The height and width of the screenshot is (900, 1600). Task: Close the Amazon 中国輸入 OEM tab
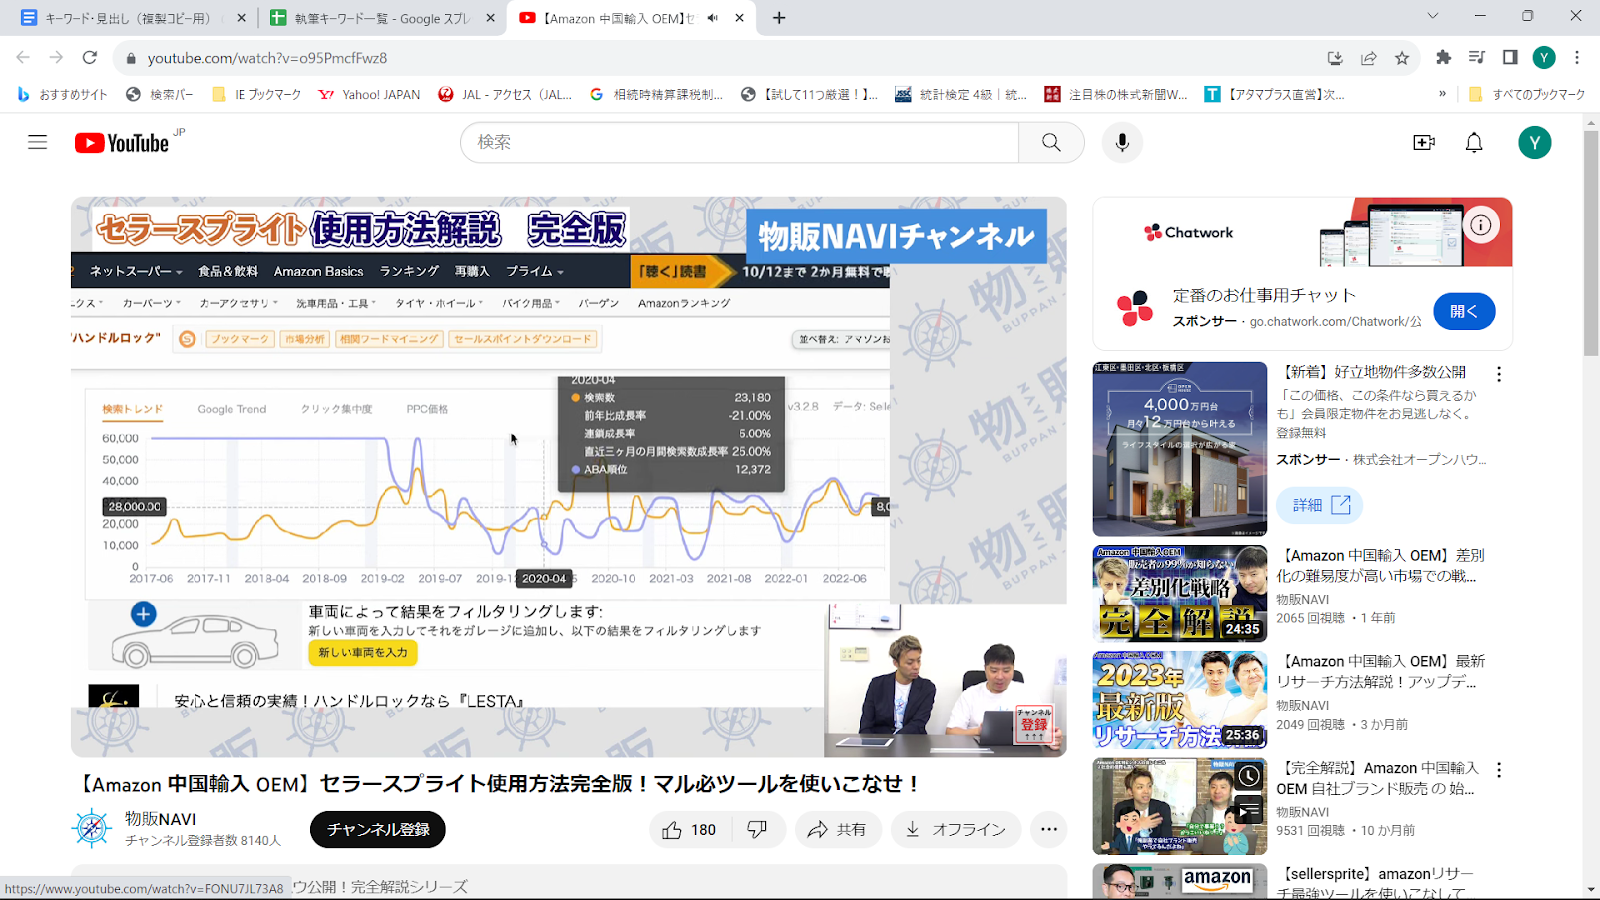[x=740, y=18]
